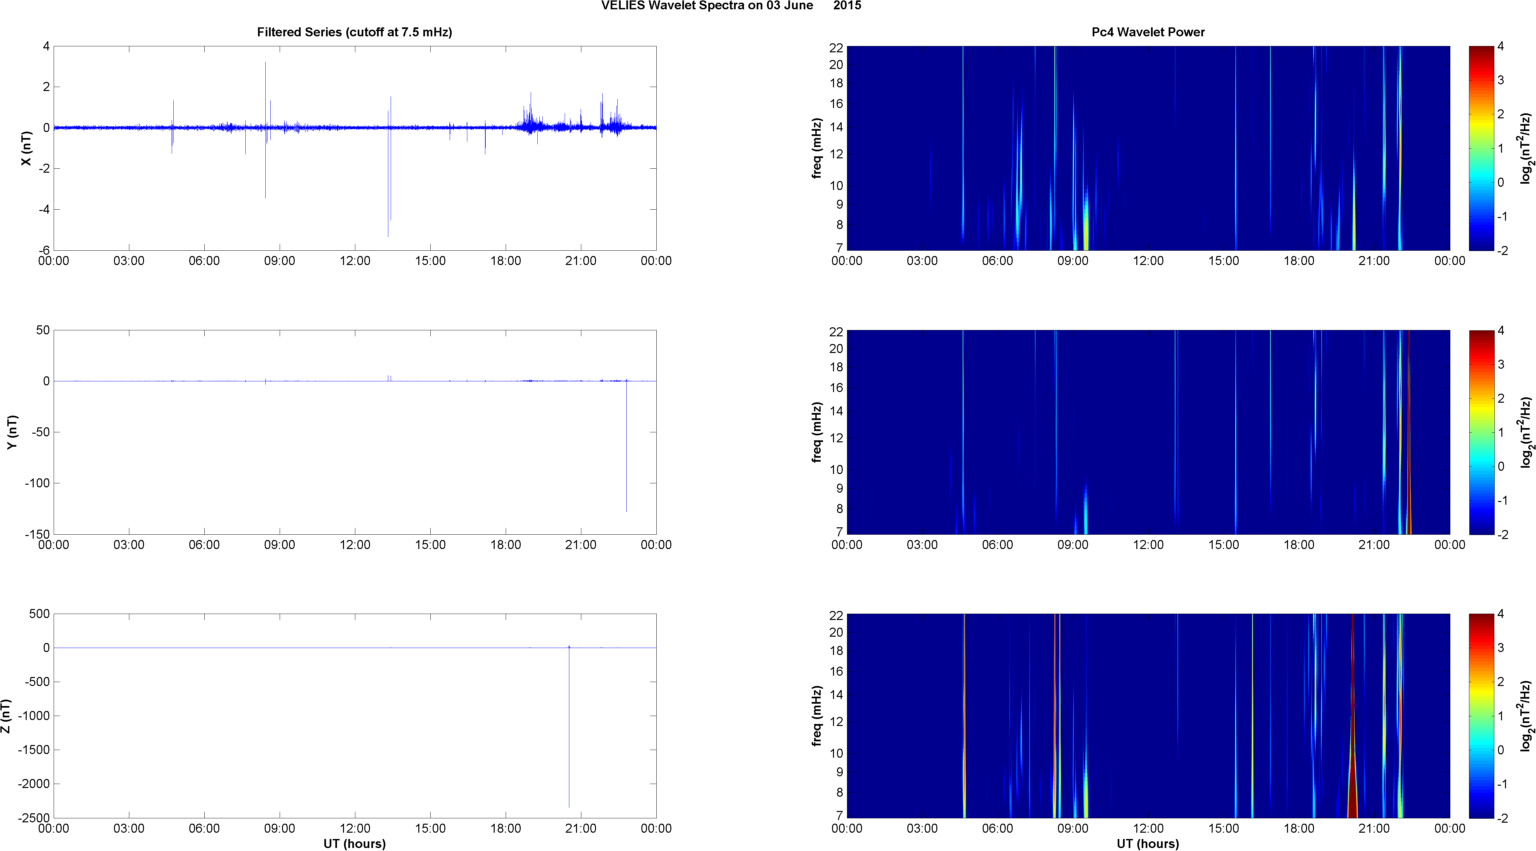The height and width of the screenshot is (851, 1536).
Task: Click the X (nT) axis label
Action: (27, 148)
